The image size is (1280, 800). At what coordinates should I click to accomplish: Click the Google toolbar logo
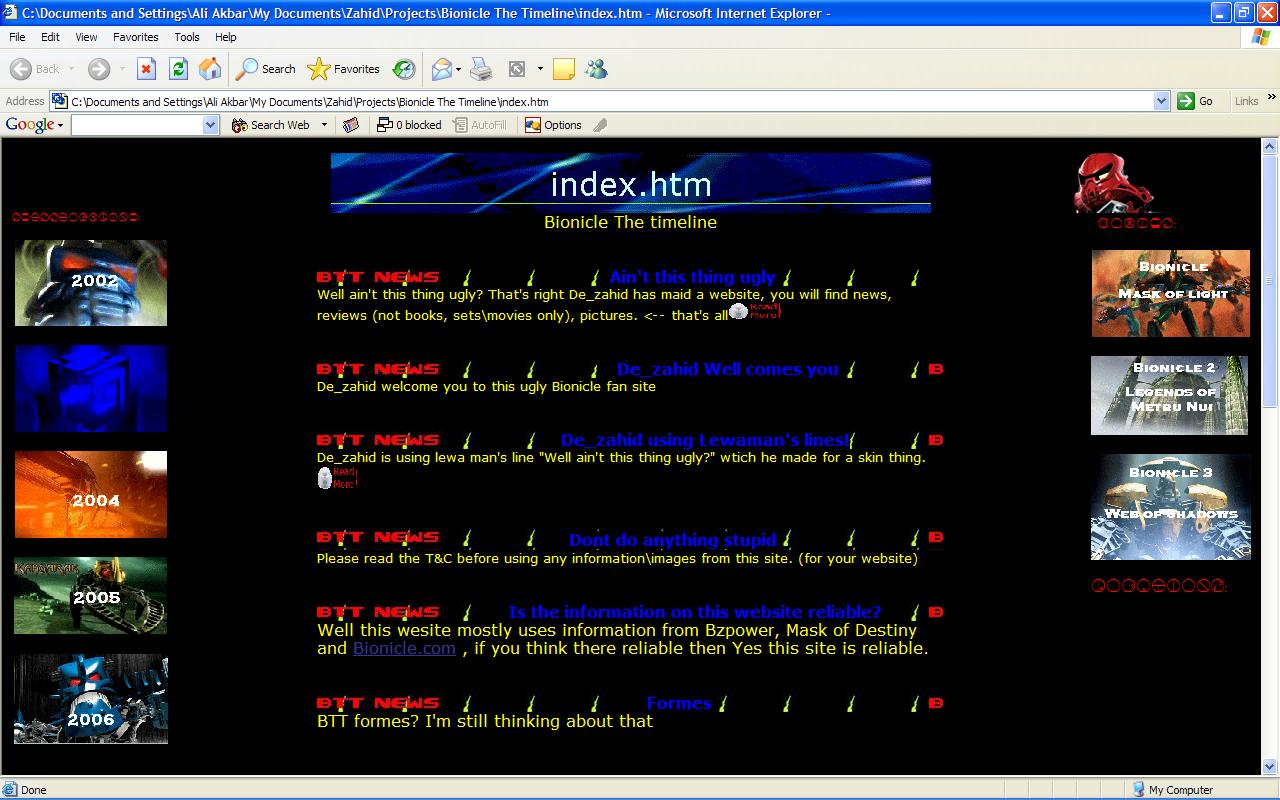(x=29, y=125)
